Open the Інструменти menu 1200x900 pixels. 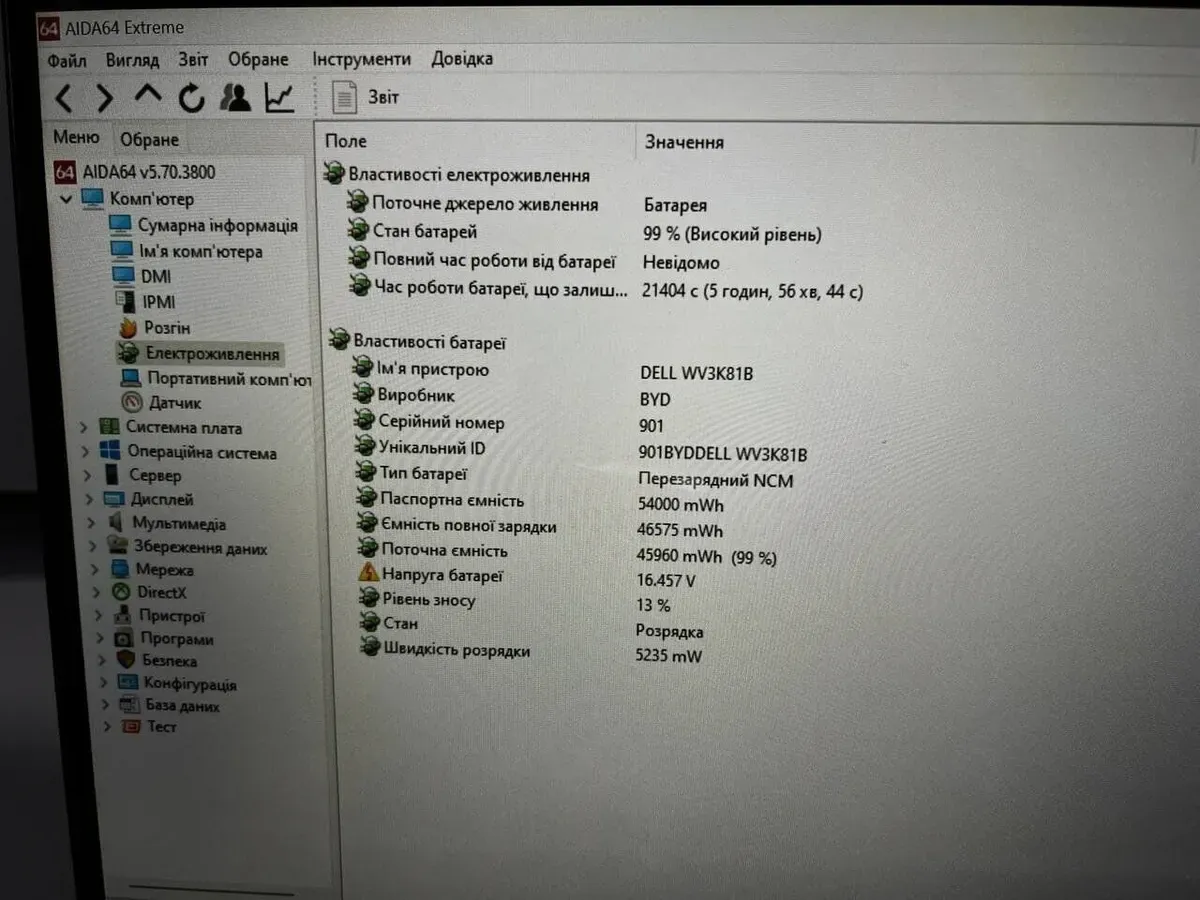coord(361,59)
